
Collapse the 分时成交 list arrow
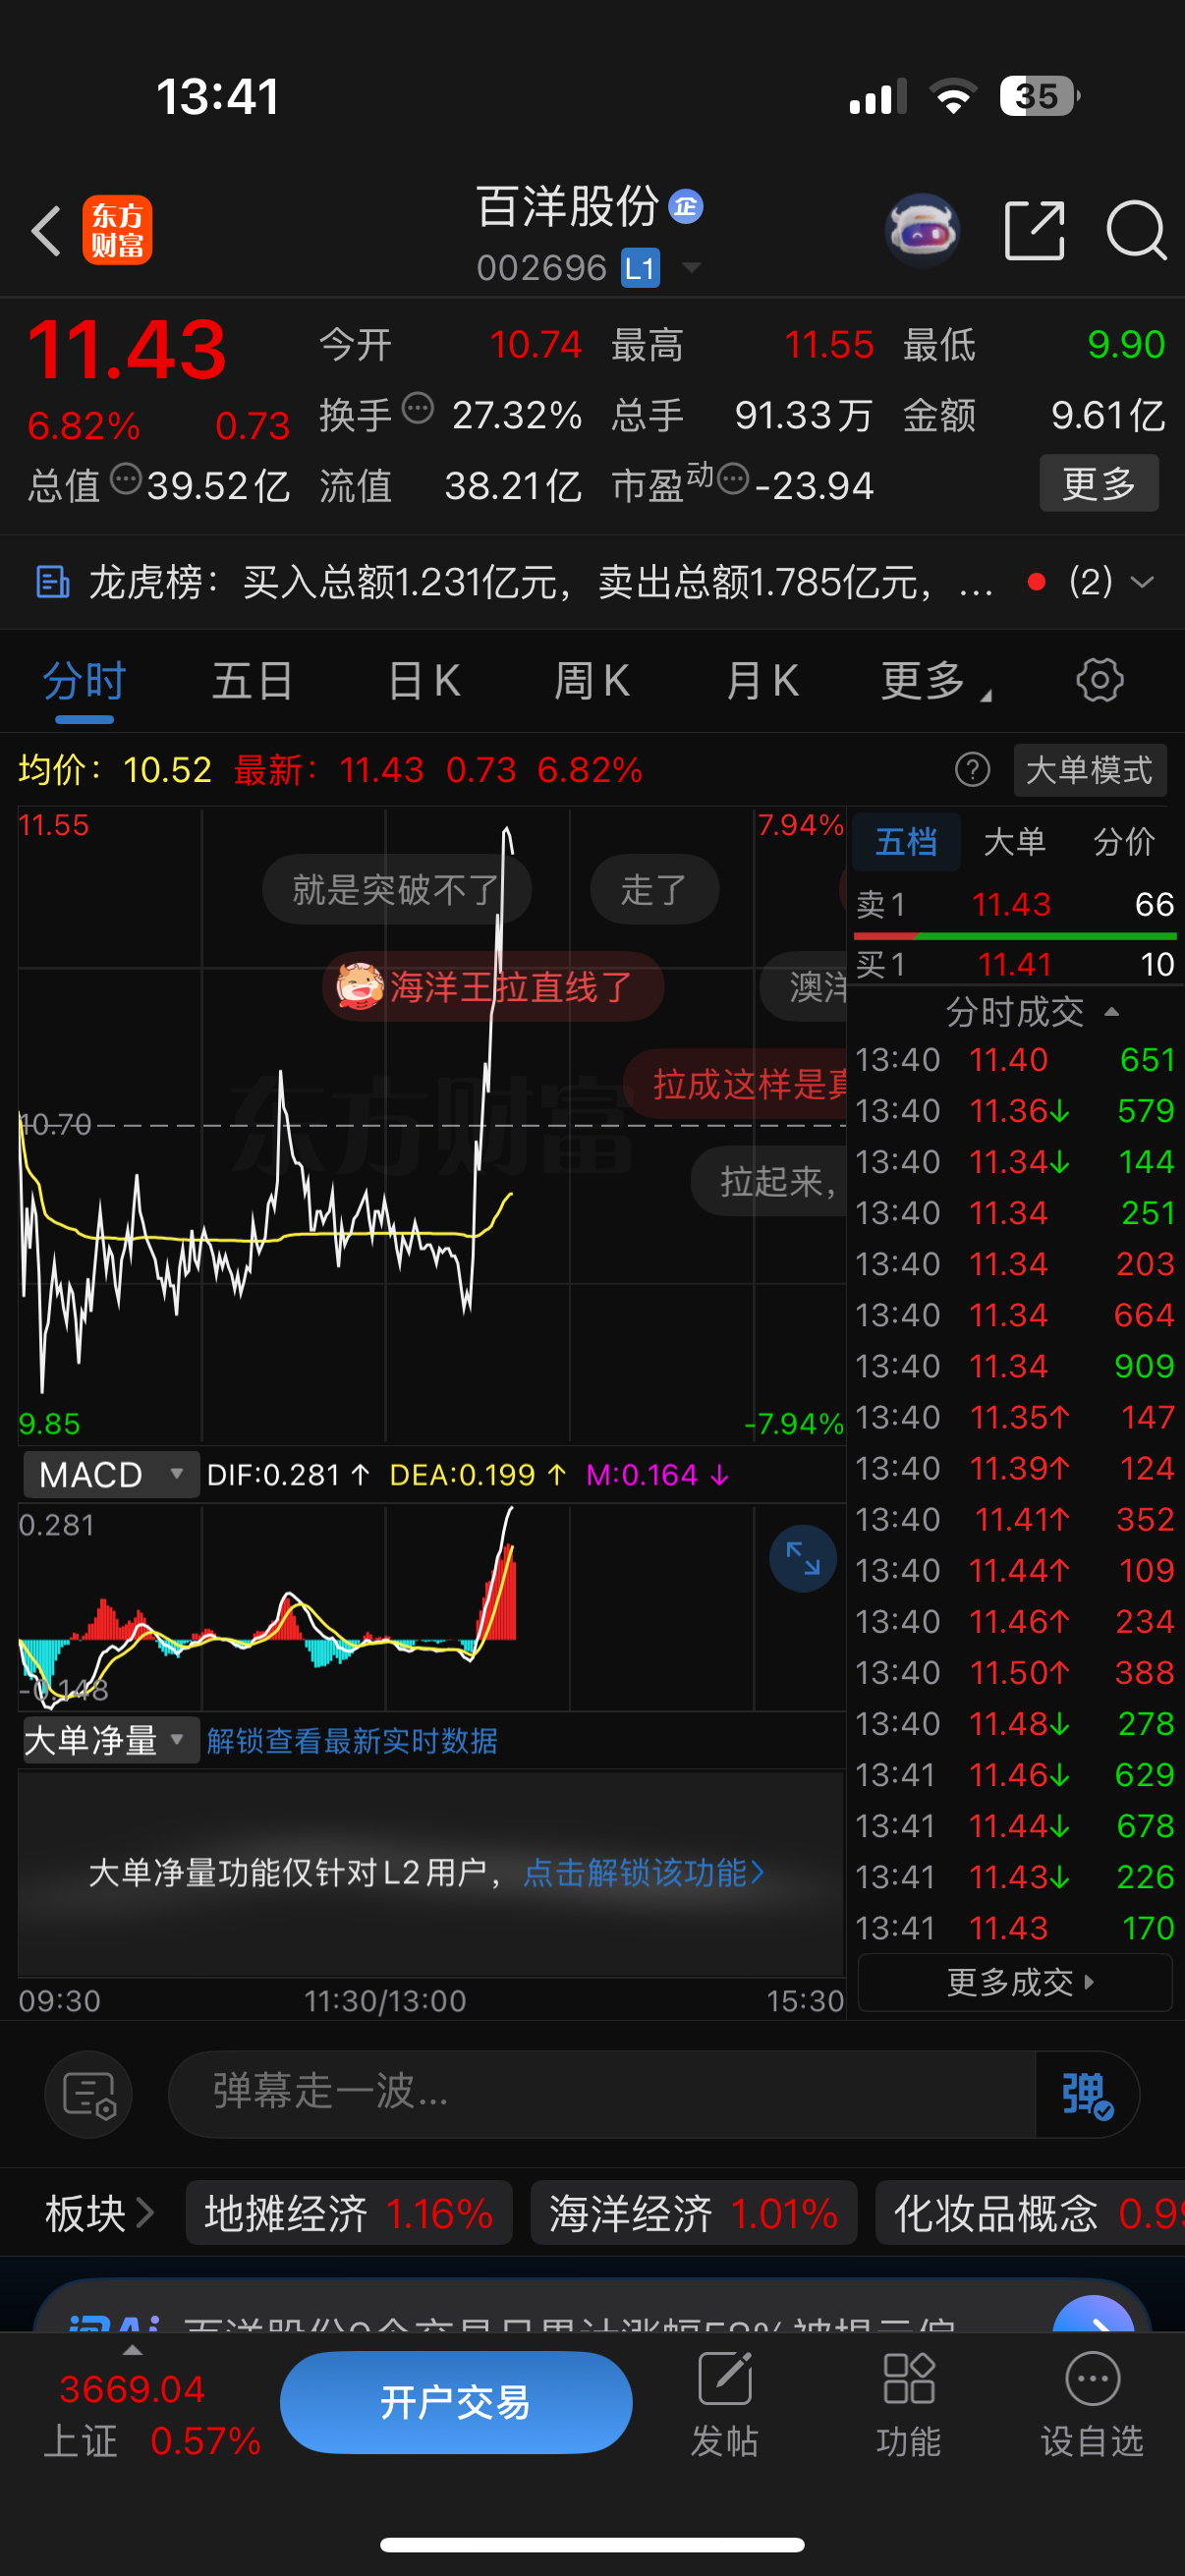1111,1012
